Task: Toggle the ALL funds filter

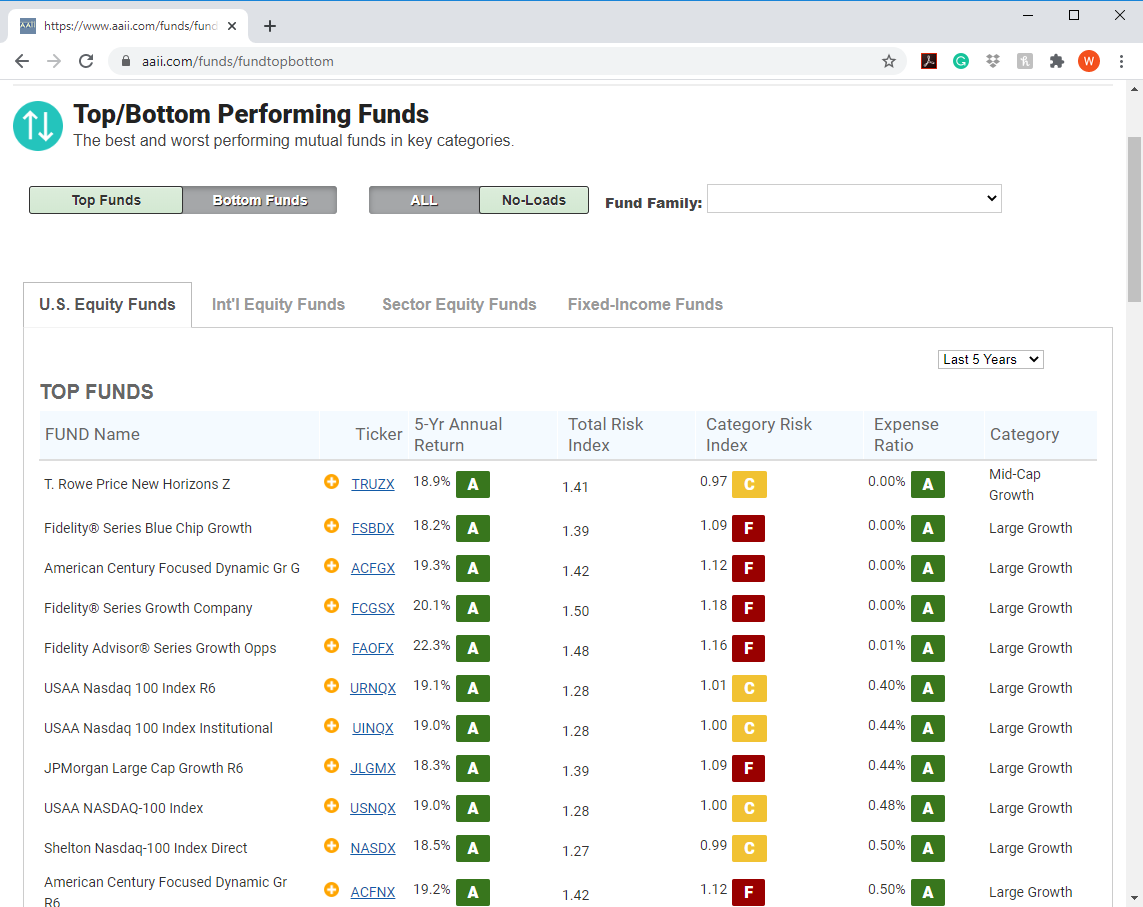Action: [x=424, y=200]
